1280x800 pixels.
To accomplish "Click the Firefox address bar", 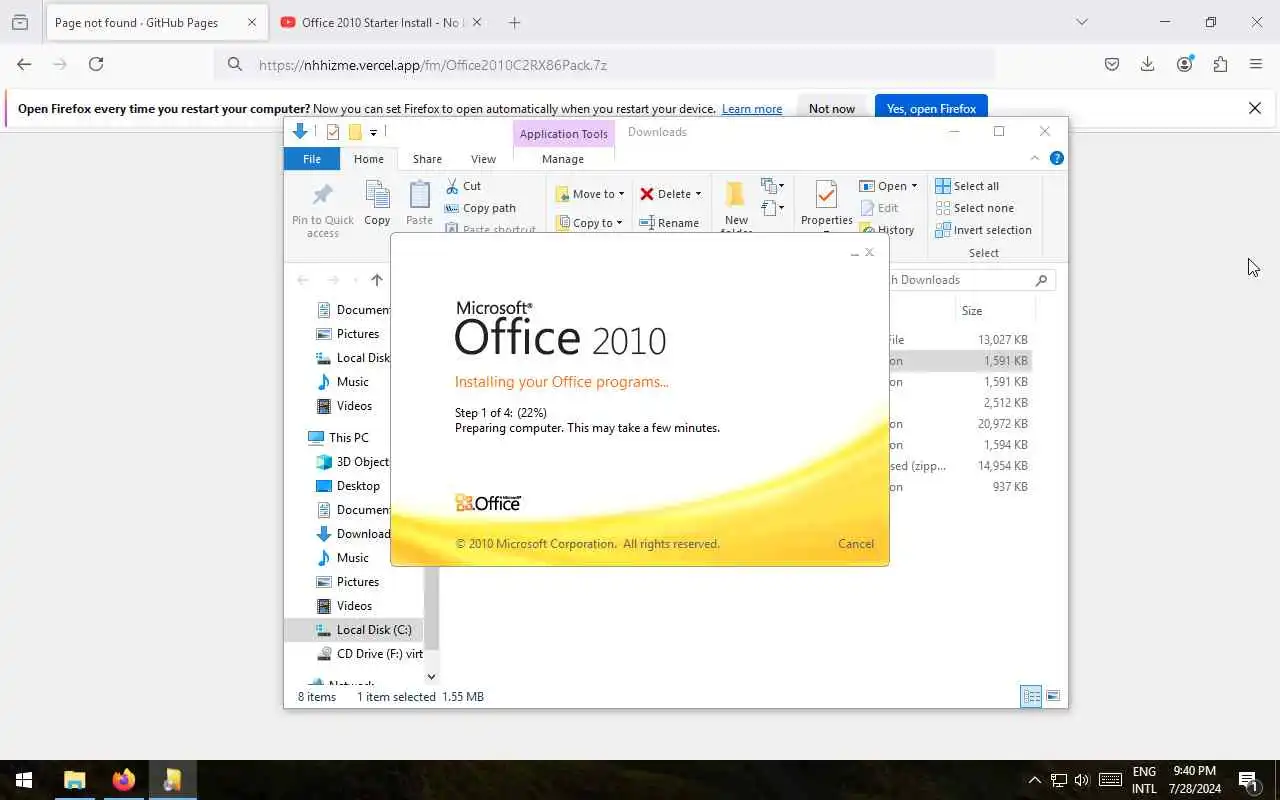I will 604,65.
